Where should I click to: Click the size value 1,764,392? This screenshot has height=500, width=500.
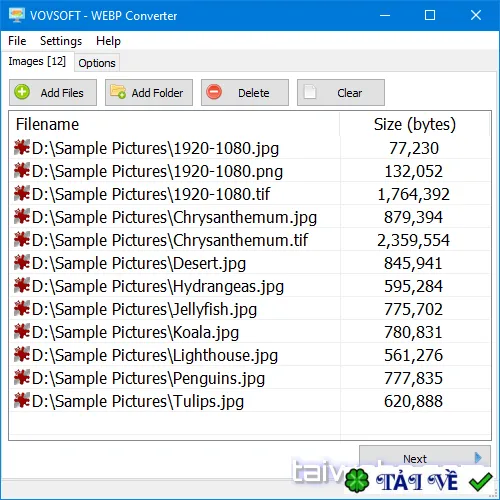pos(414,194)
